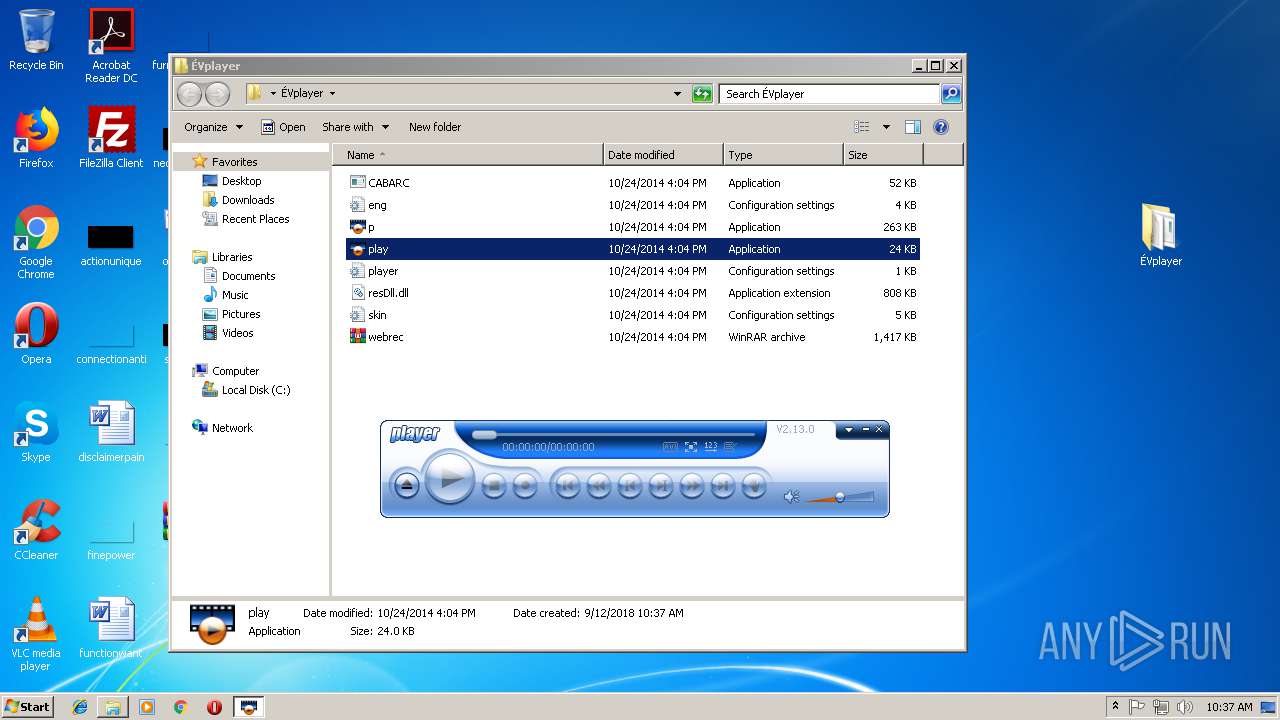Click the Explorer Help question-mark icon

click(x=941, y=127)
